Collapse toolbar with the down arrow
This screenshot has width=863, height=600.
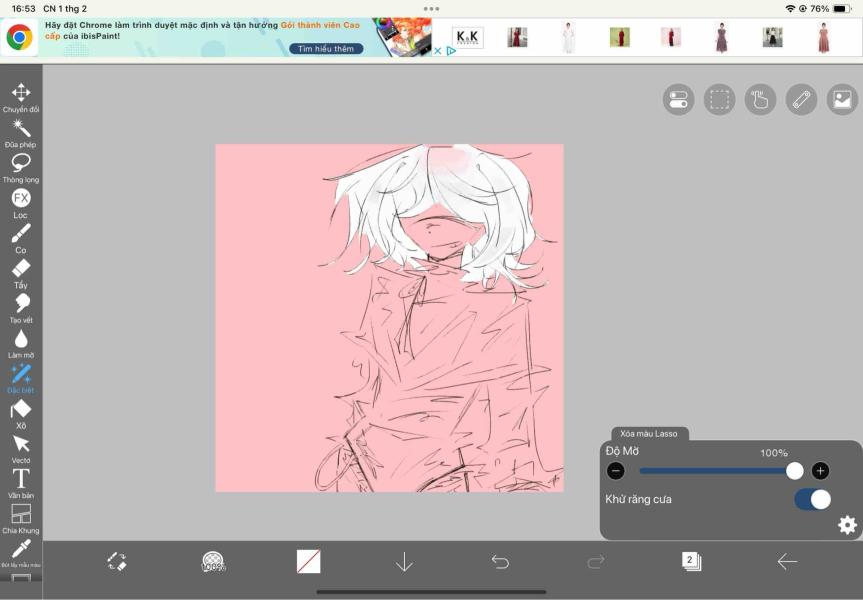point(404,562)
